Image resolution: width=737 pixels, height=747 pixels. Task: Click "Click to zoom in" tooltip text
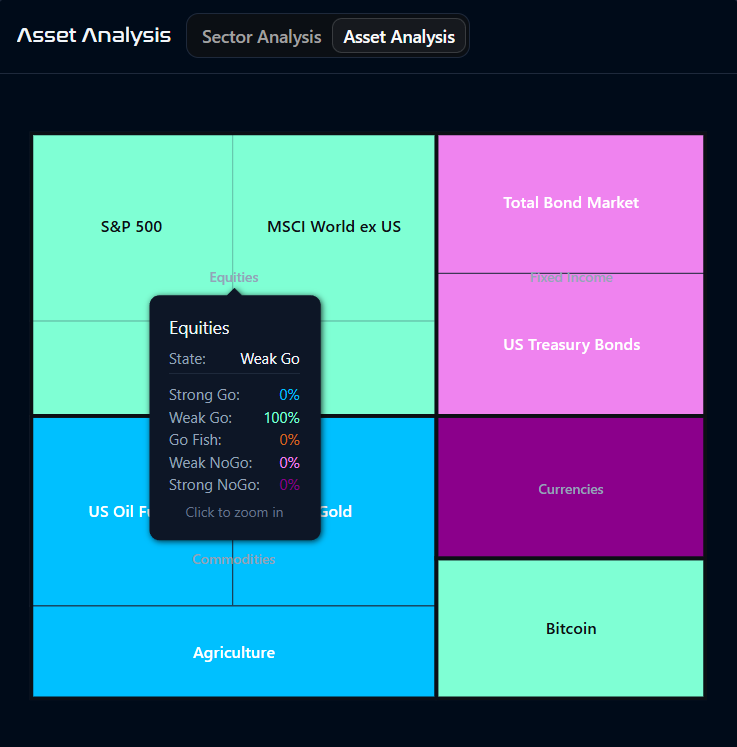(x=234, y=512)
